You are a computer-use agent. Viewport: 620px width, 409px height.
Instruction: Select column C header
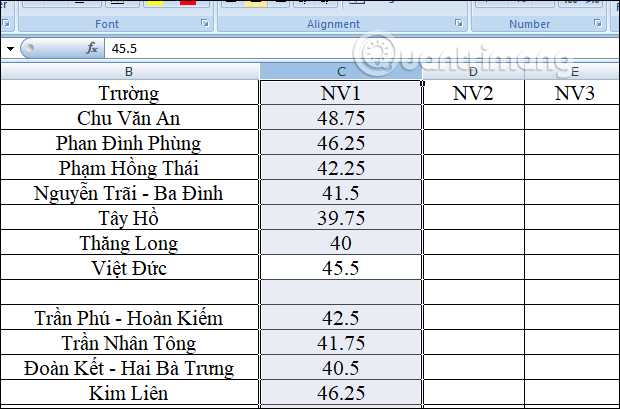[x=341, y=72]
